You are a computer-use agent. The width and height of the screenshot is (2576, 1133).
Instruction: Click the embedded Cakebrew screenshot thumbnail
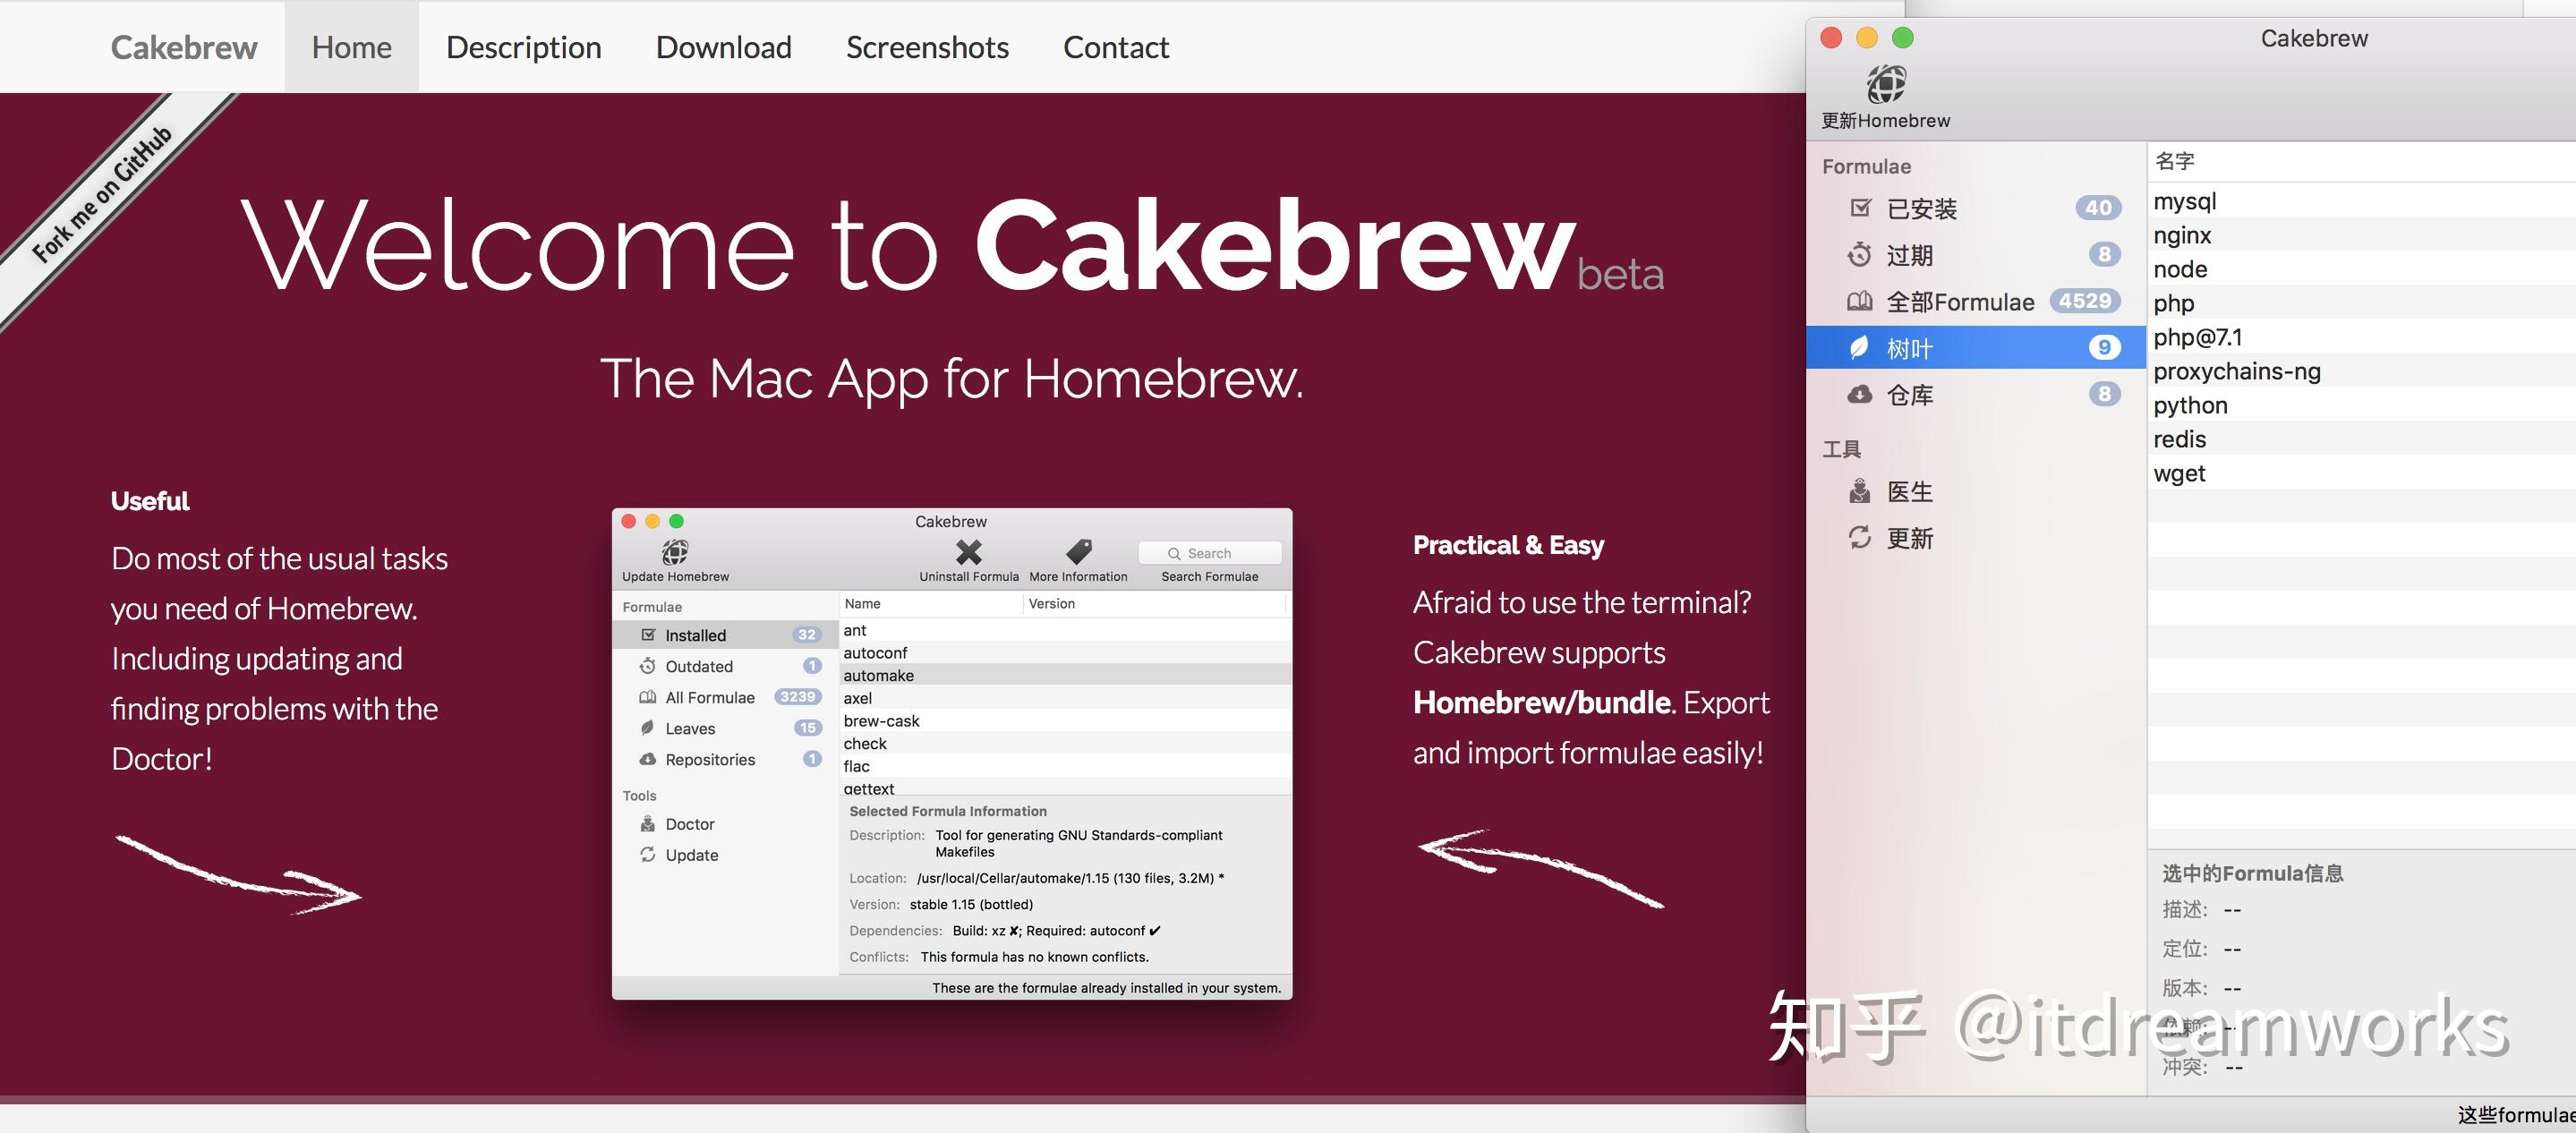click(951, 753)
